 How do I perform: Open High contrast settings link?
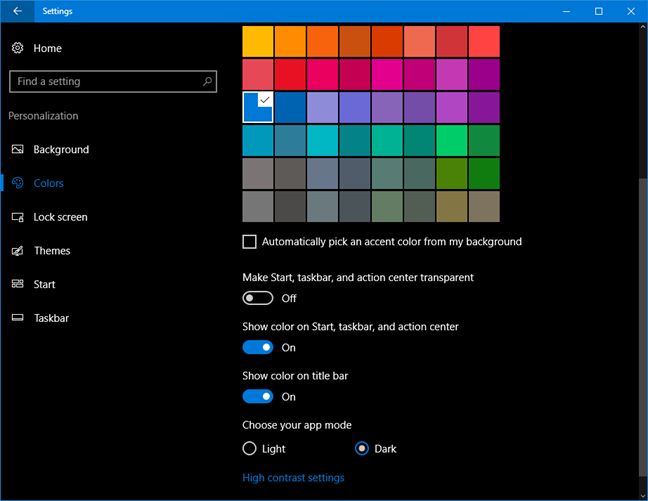click(x=293, y=478)
